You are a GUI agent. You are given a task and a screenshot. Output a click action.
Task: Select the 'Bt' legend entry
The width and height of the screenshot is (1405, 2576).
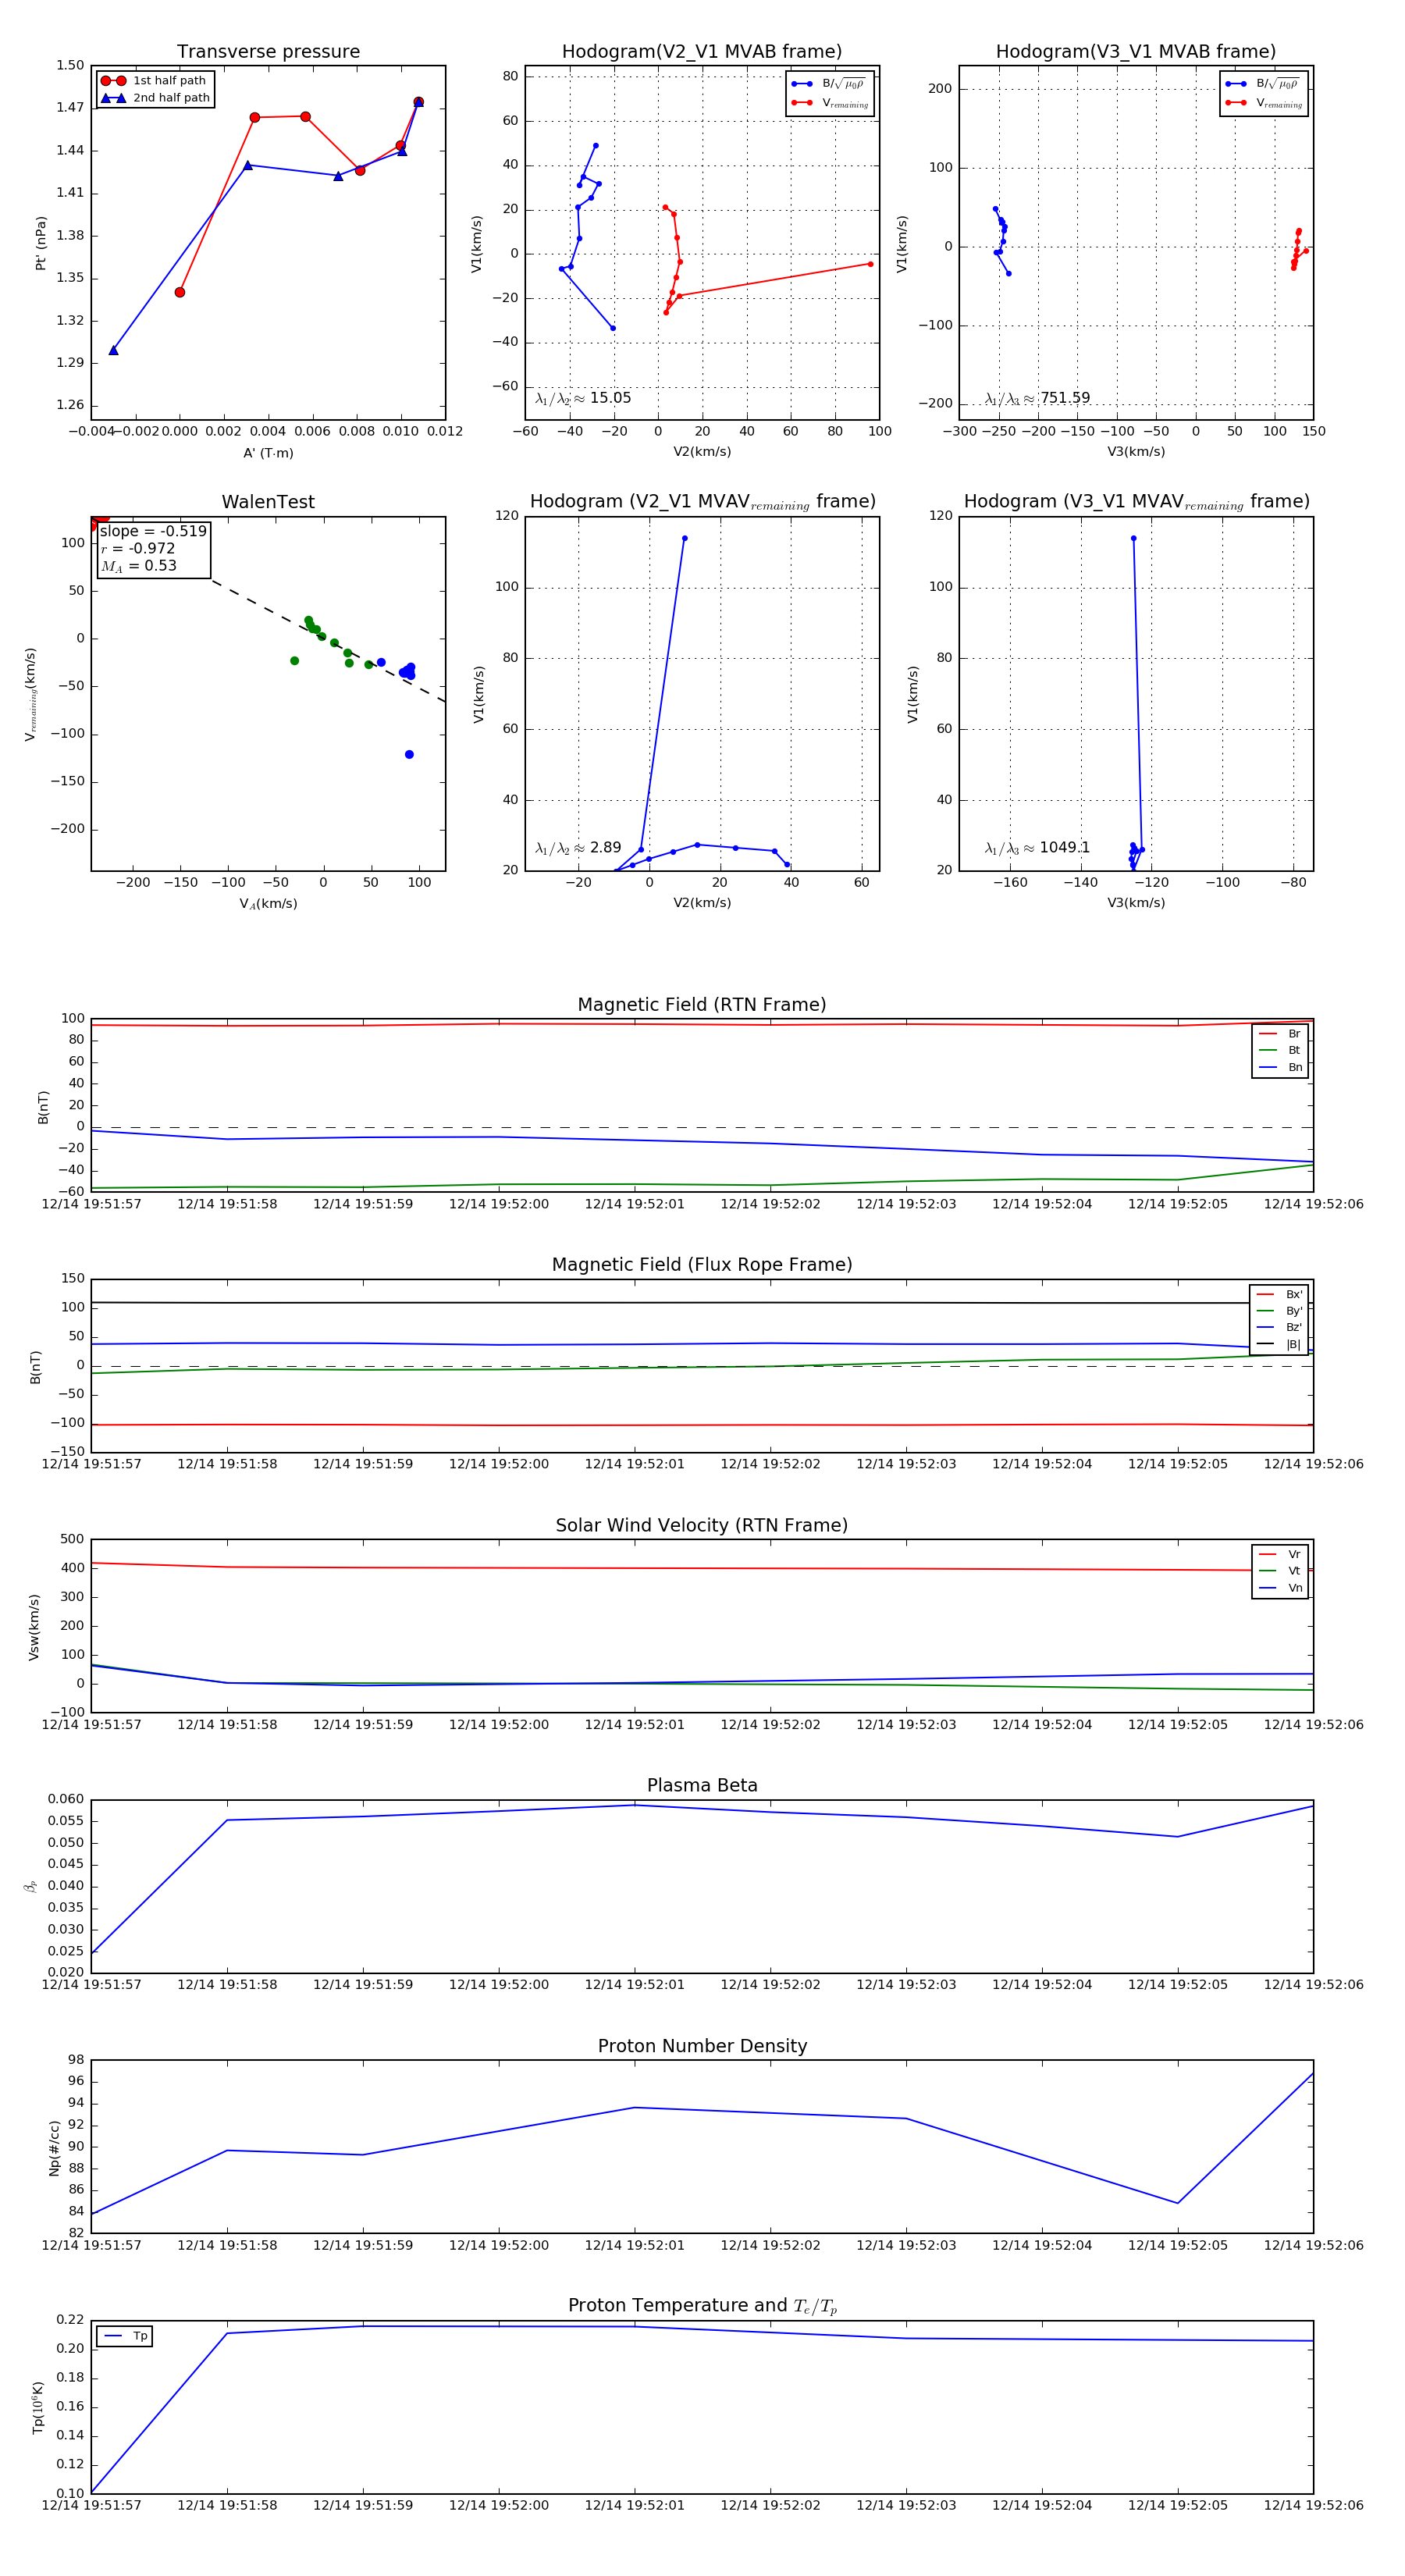[x=1281, y=1050]
